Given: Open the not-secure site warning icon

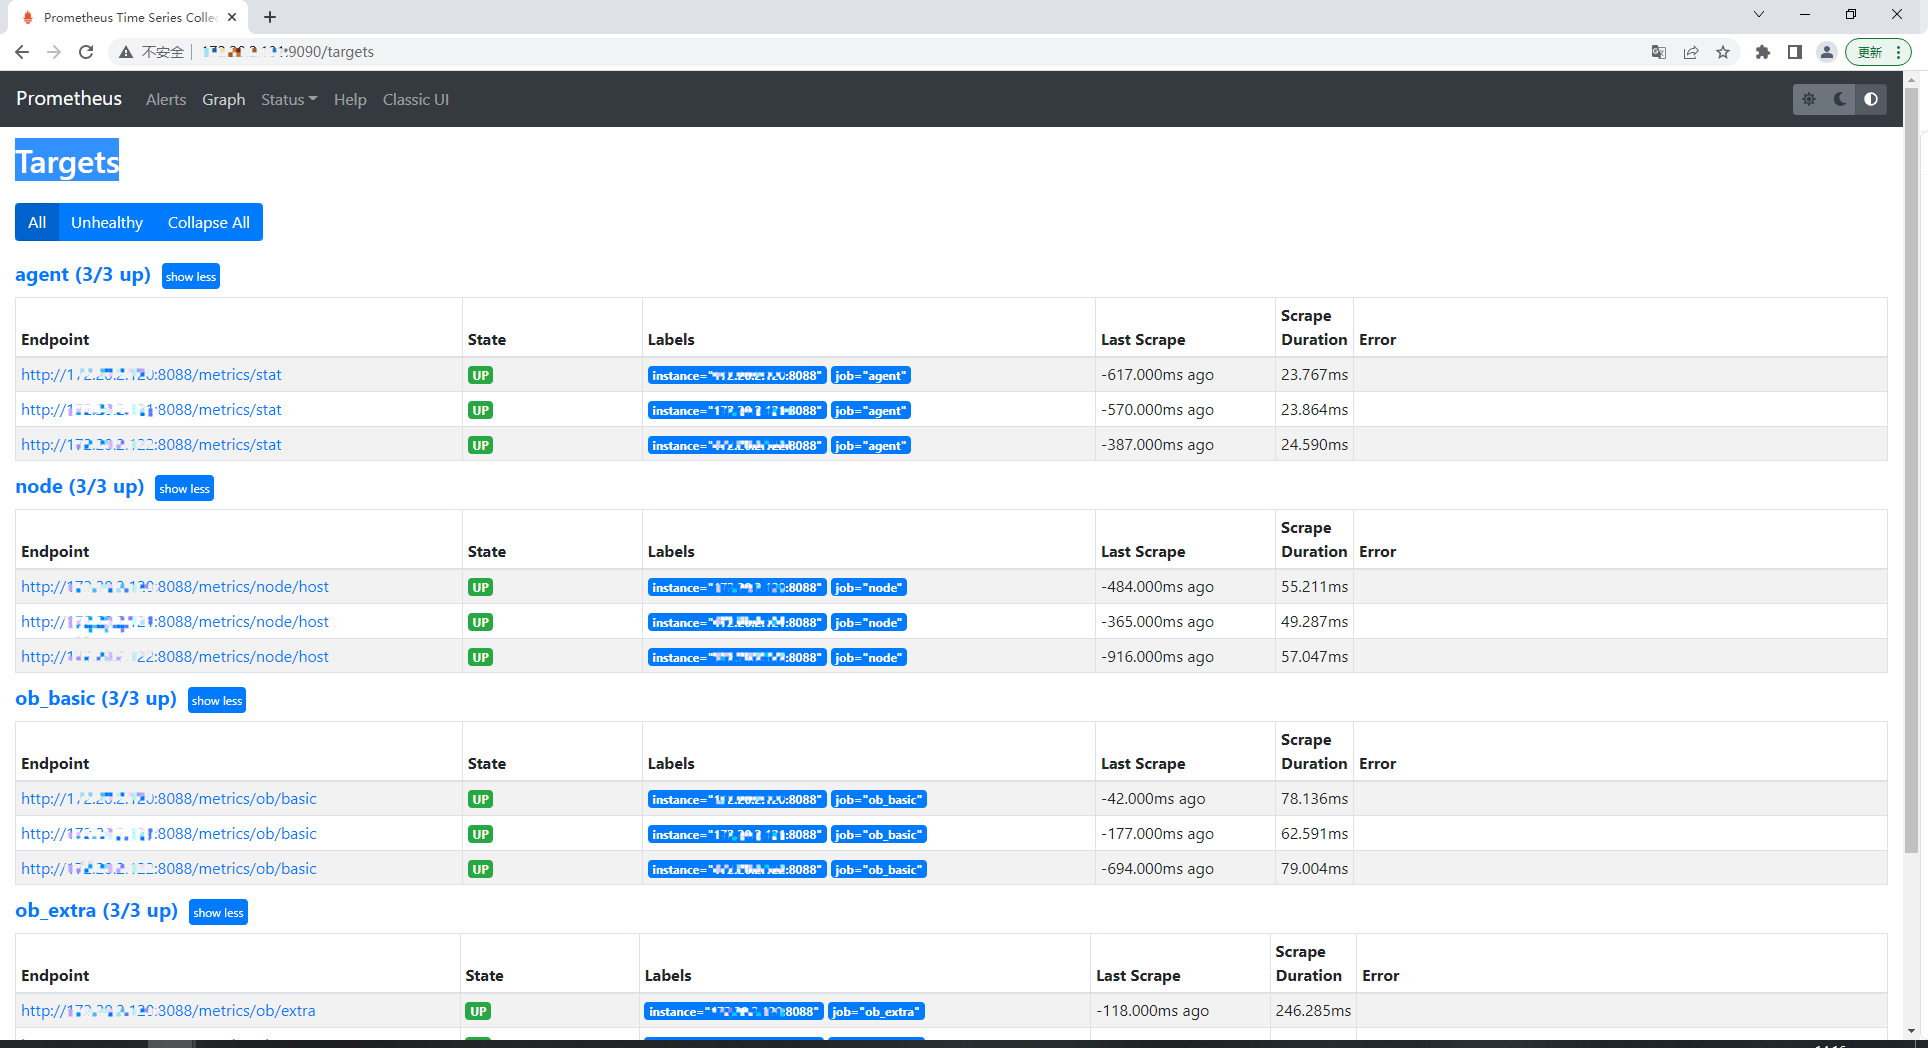Looking at the screenshot, I should (x=126, y=52).
